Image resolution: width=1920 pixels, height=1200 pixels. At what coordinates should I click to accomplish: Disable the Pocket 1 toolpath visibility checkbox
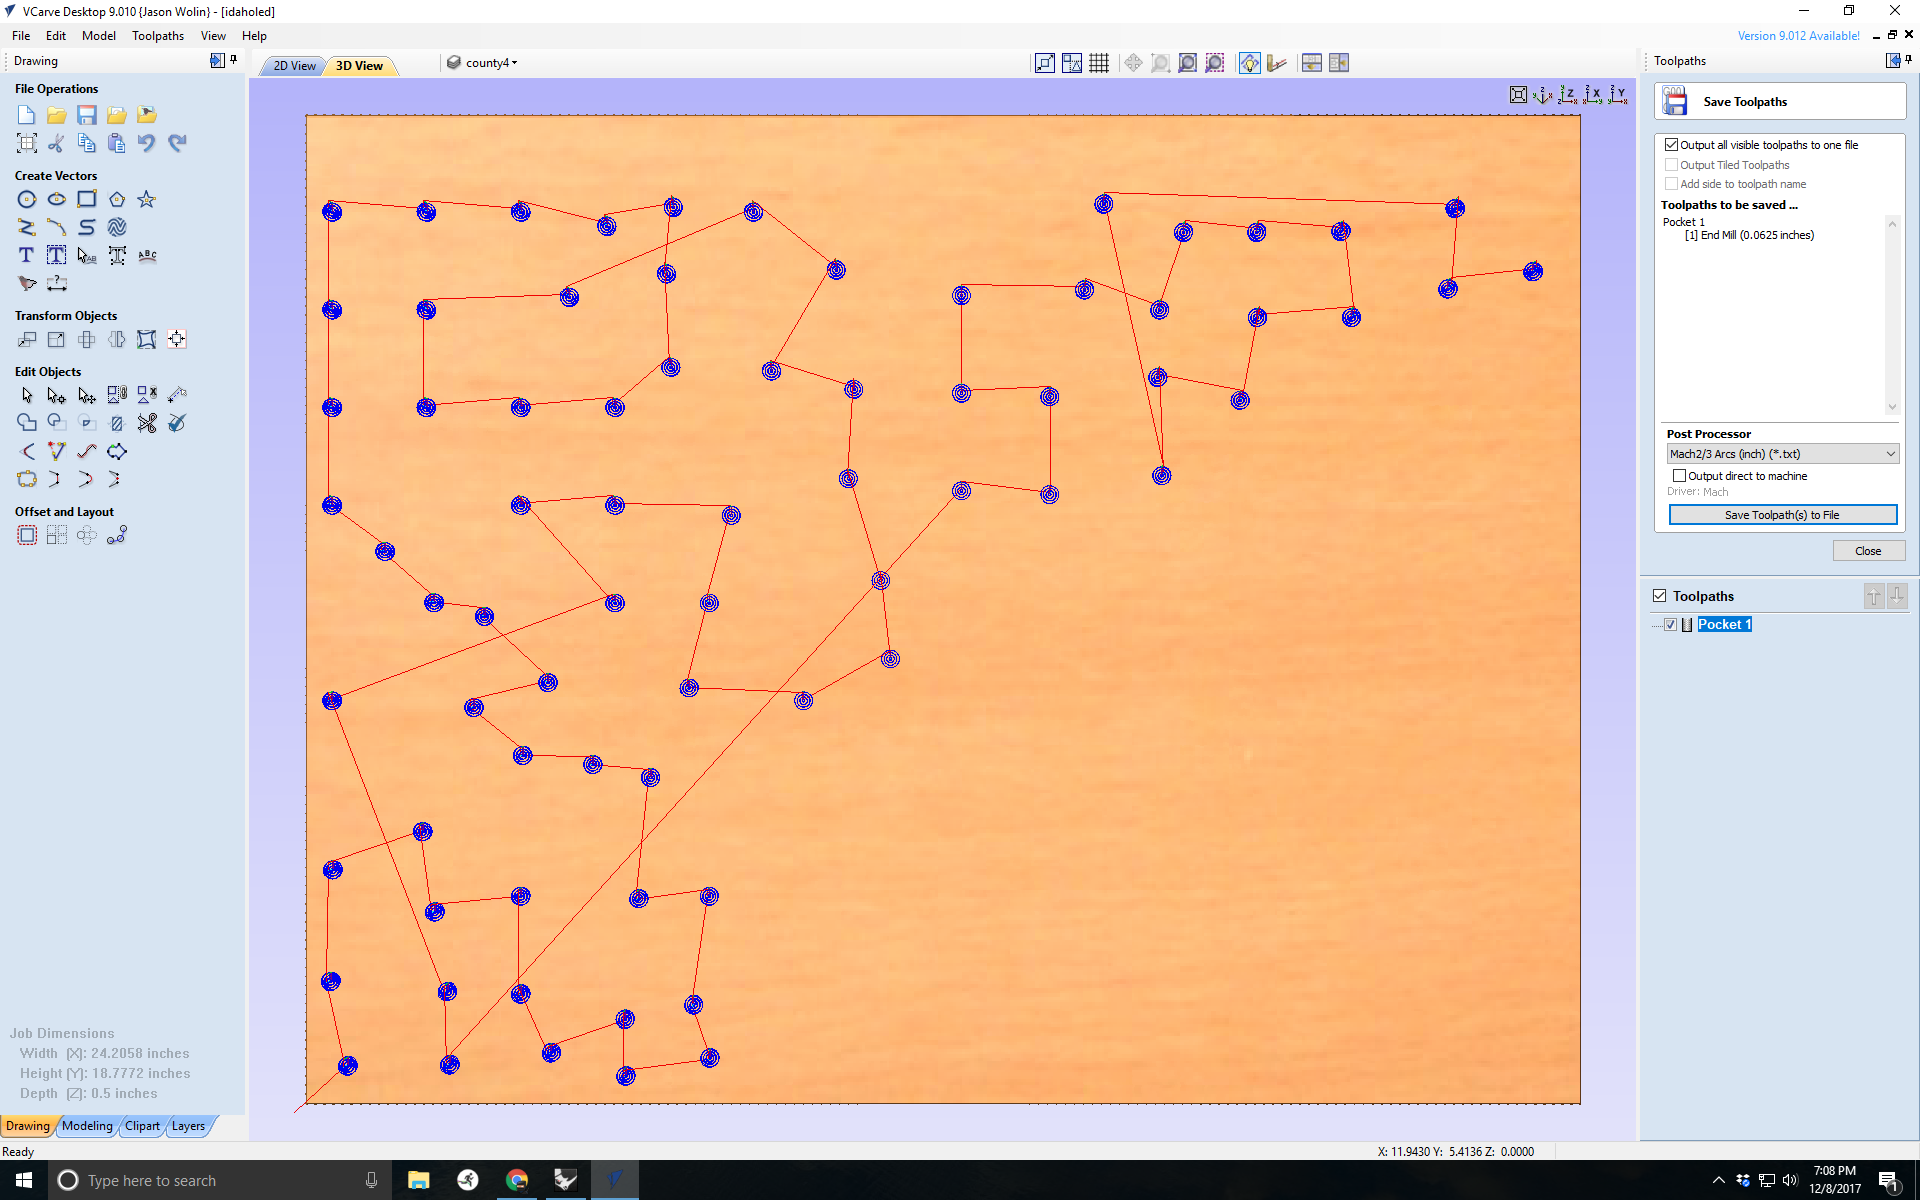pos(1671,624)
